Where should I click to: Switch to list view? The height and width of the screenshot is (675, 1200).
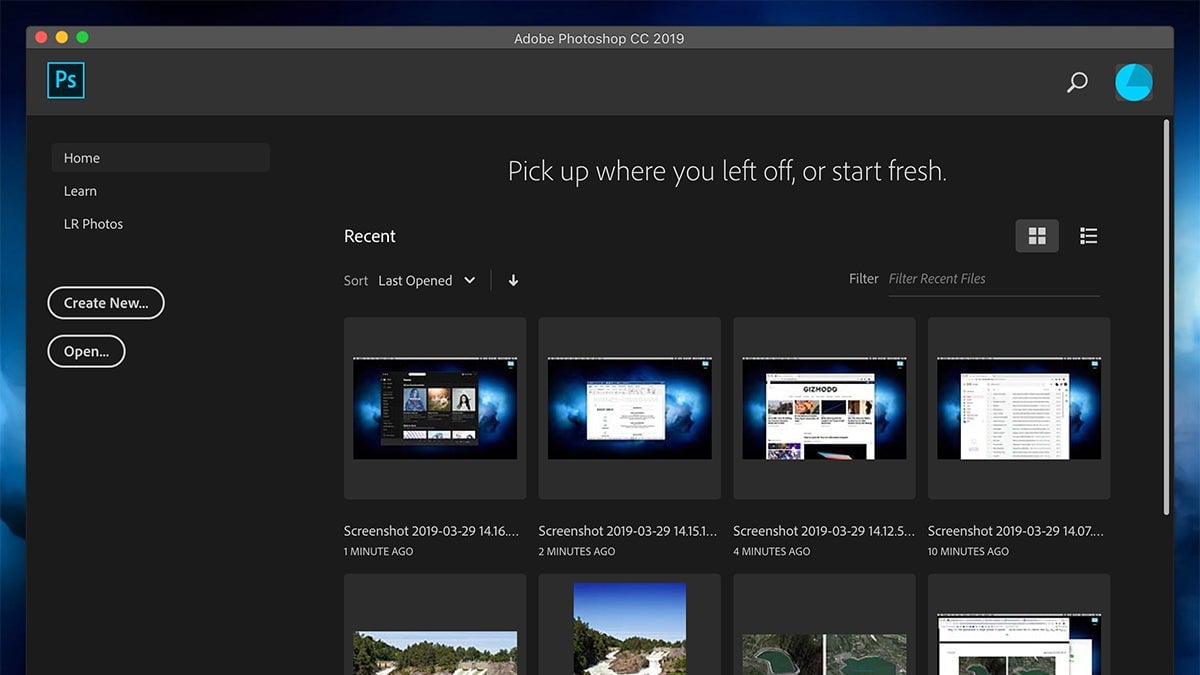(1088, 235)
